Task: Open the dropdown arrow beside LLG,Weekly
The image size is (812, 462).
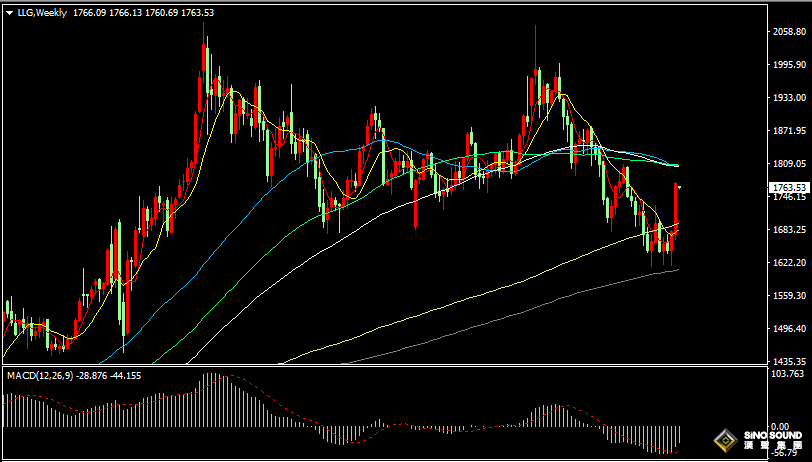Action: point(9,13)
